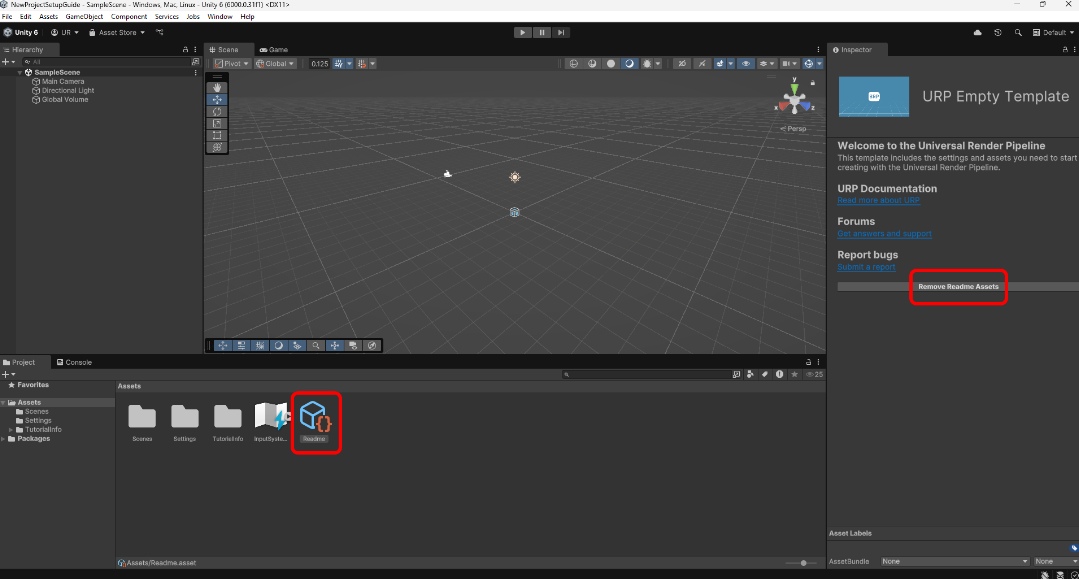Click Remove Readme Assets button
The height and width of the screenshot is (579, 1079).
coord(958,286)
